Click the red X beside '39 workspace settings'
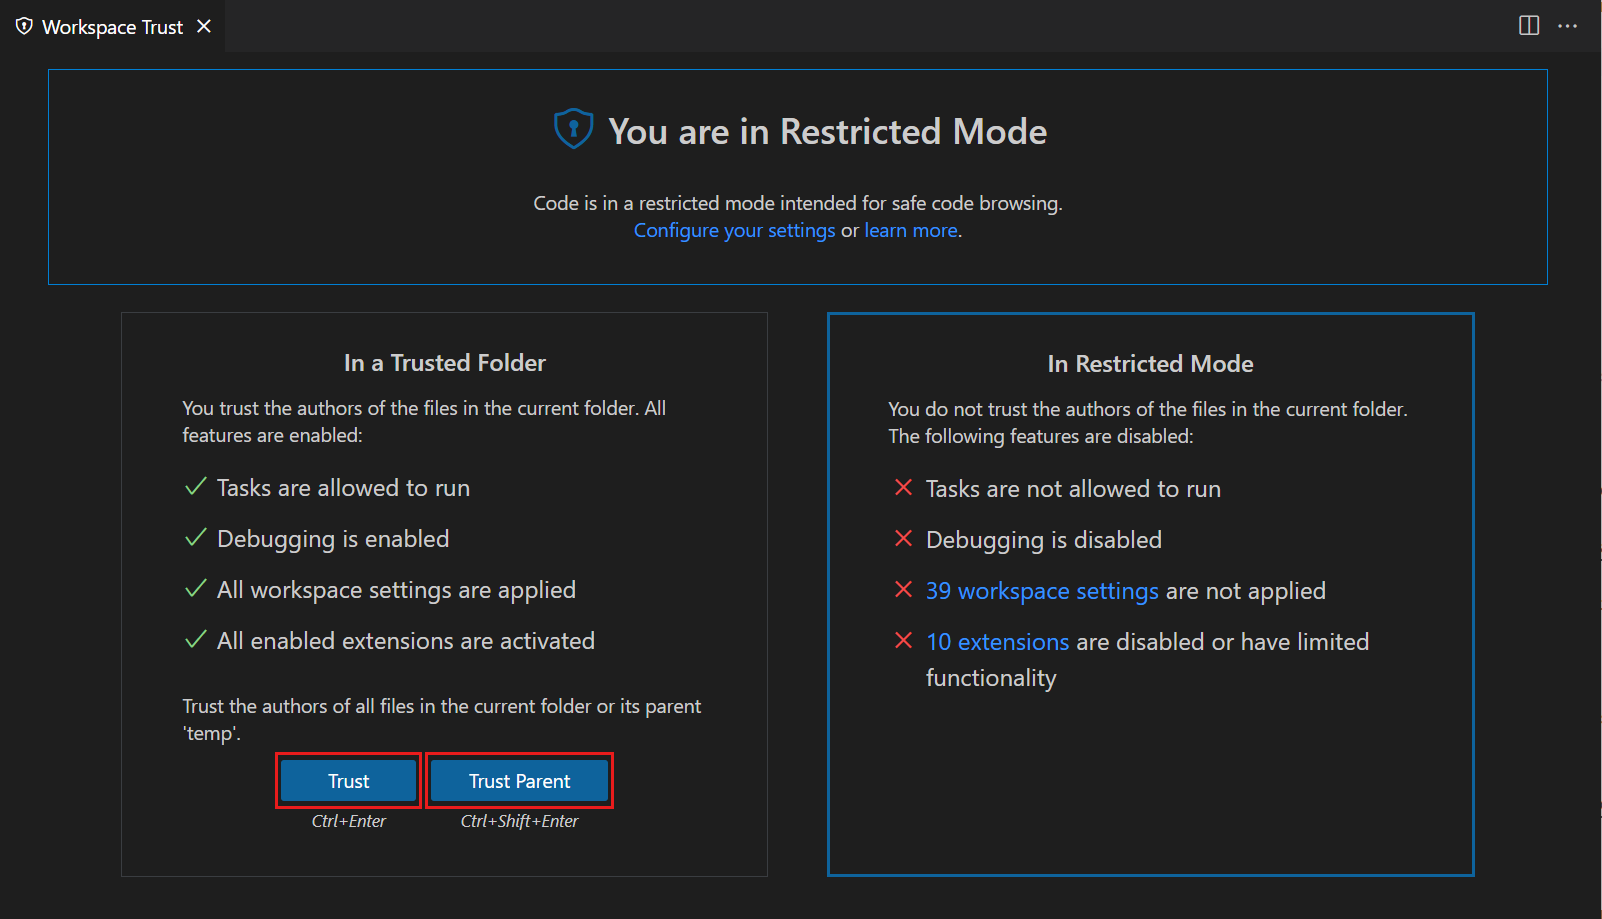 (x=903, y=590)
